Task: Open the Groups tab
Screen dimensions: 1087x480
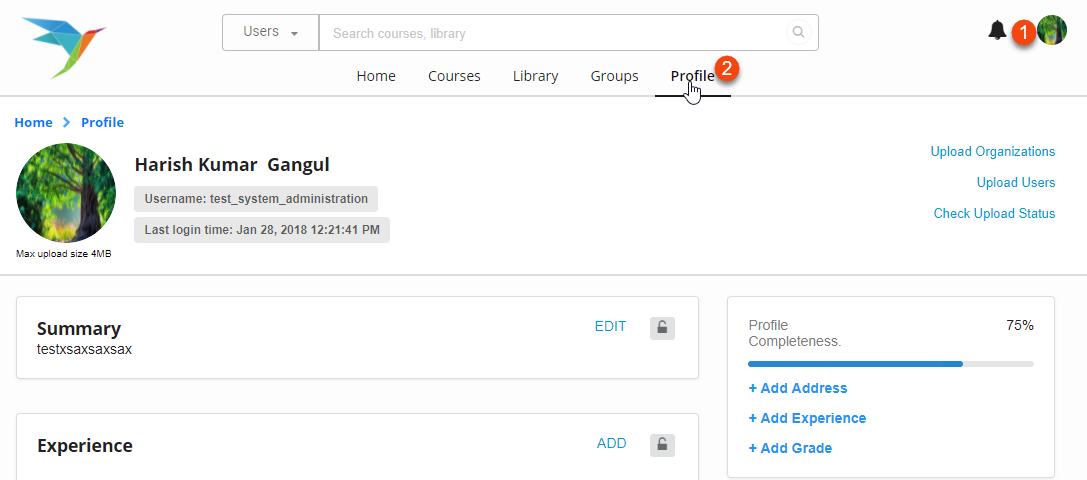Action: [614, 76]
